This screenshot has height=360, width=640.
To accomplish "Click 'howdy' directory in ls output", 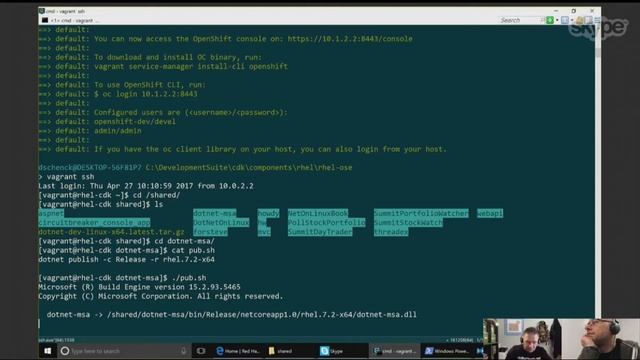I will pyautogui.click(x=268, y=213).
